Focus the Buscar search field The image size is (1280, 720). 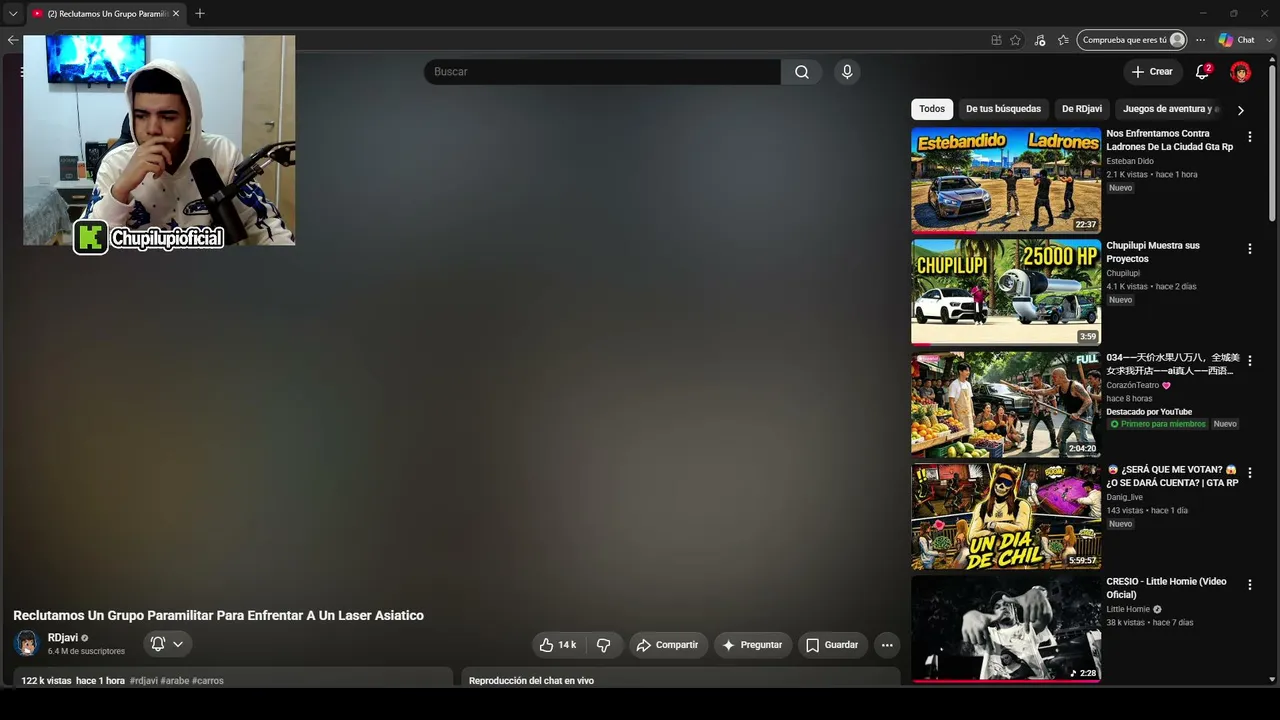coord(602,72)
